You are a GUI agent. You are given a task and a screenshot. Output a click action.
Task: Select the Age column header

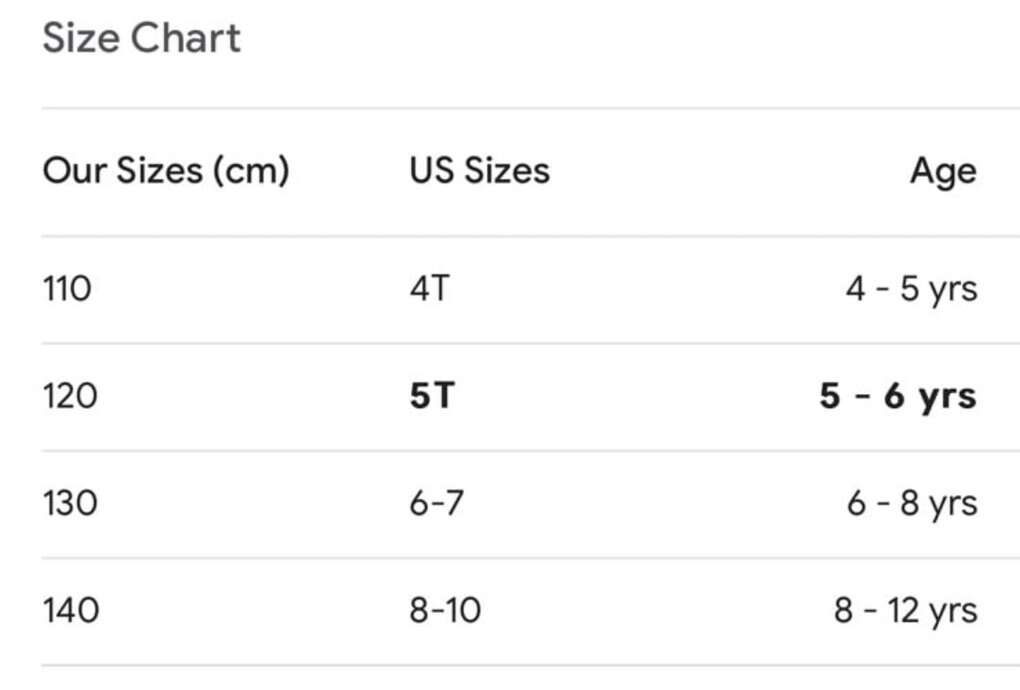pos(942,171)
